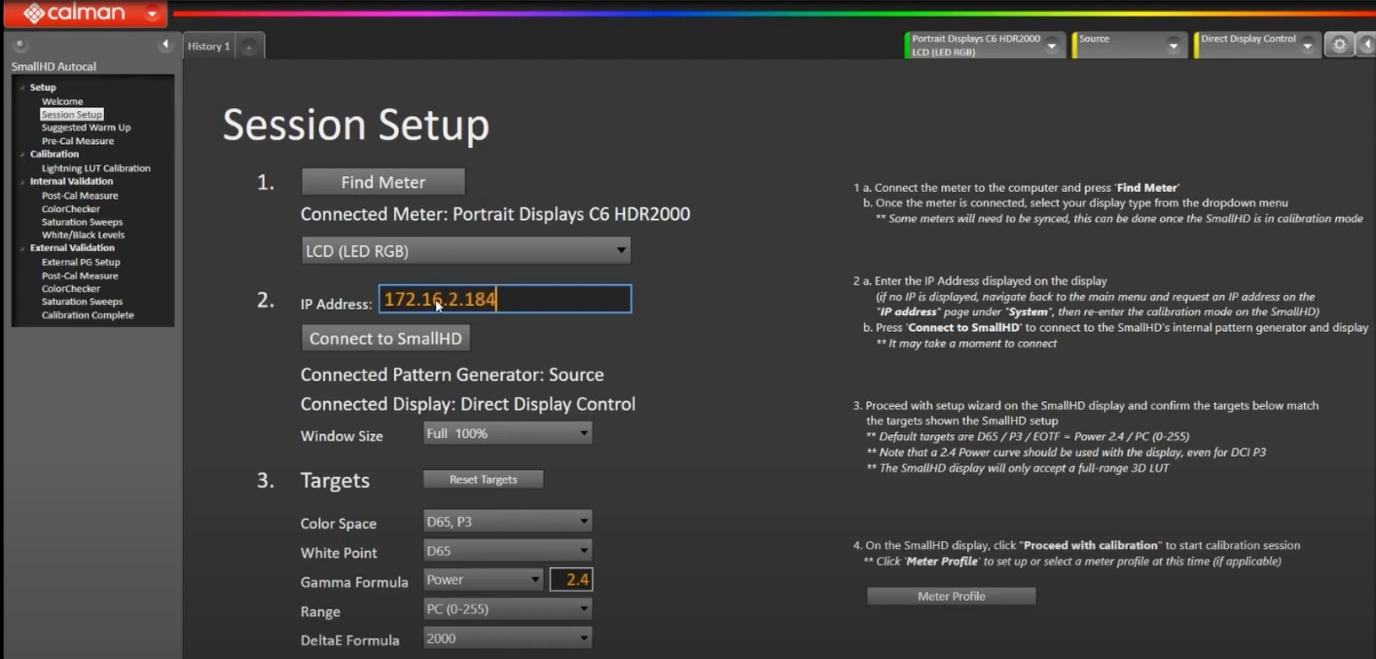Image resolution: width=1376 pixels, height=659 pixels.
Task: Click the gamma value 2.4 field
Action: point(571,579)
